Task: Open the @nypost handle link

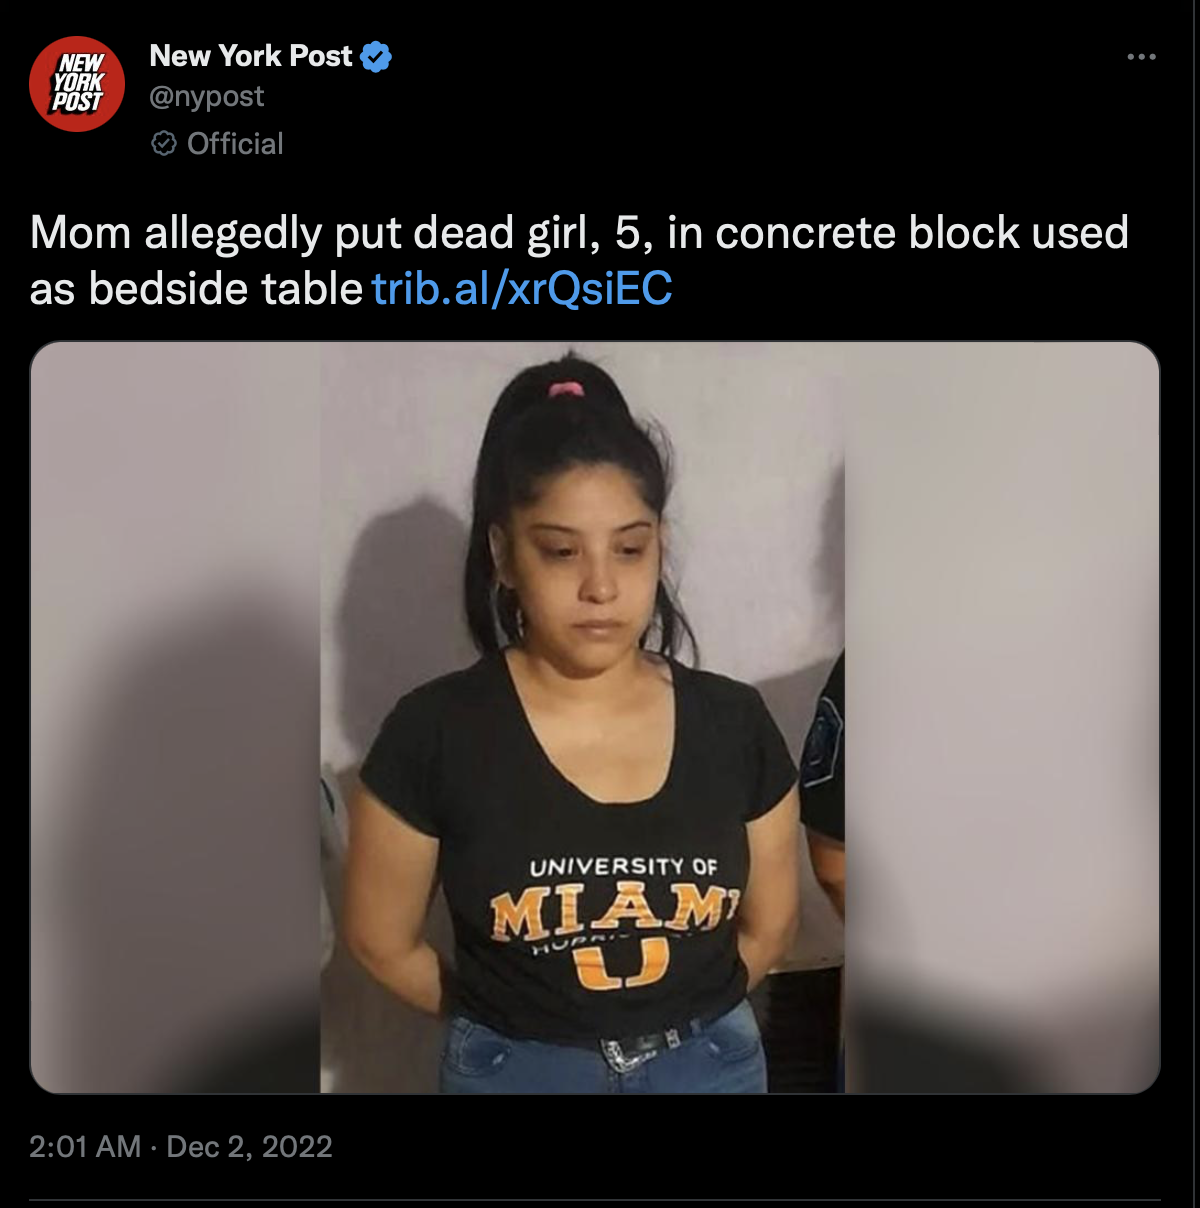Action: click(207, 97)
